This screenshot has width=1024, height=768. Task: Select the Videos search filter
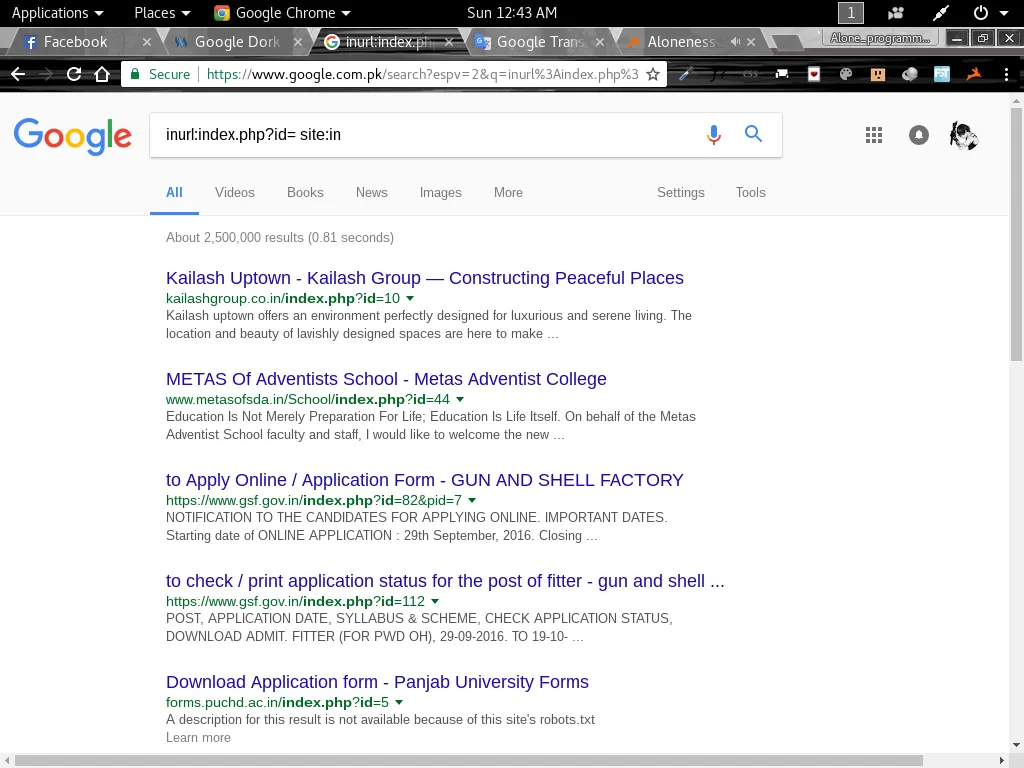[234, 193]
